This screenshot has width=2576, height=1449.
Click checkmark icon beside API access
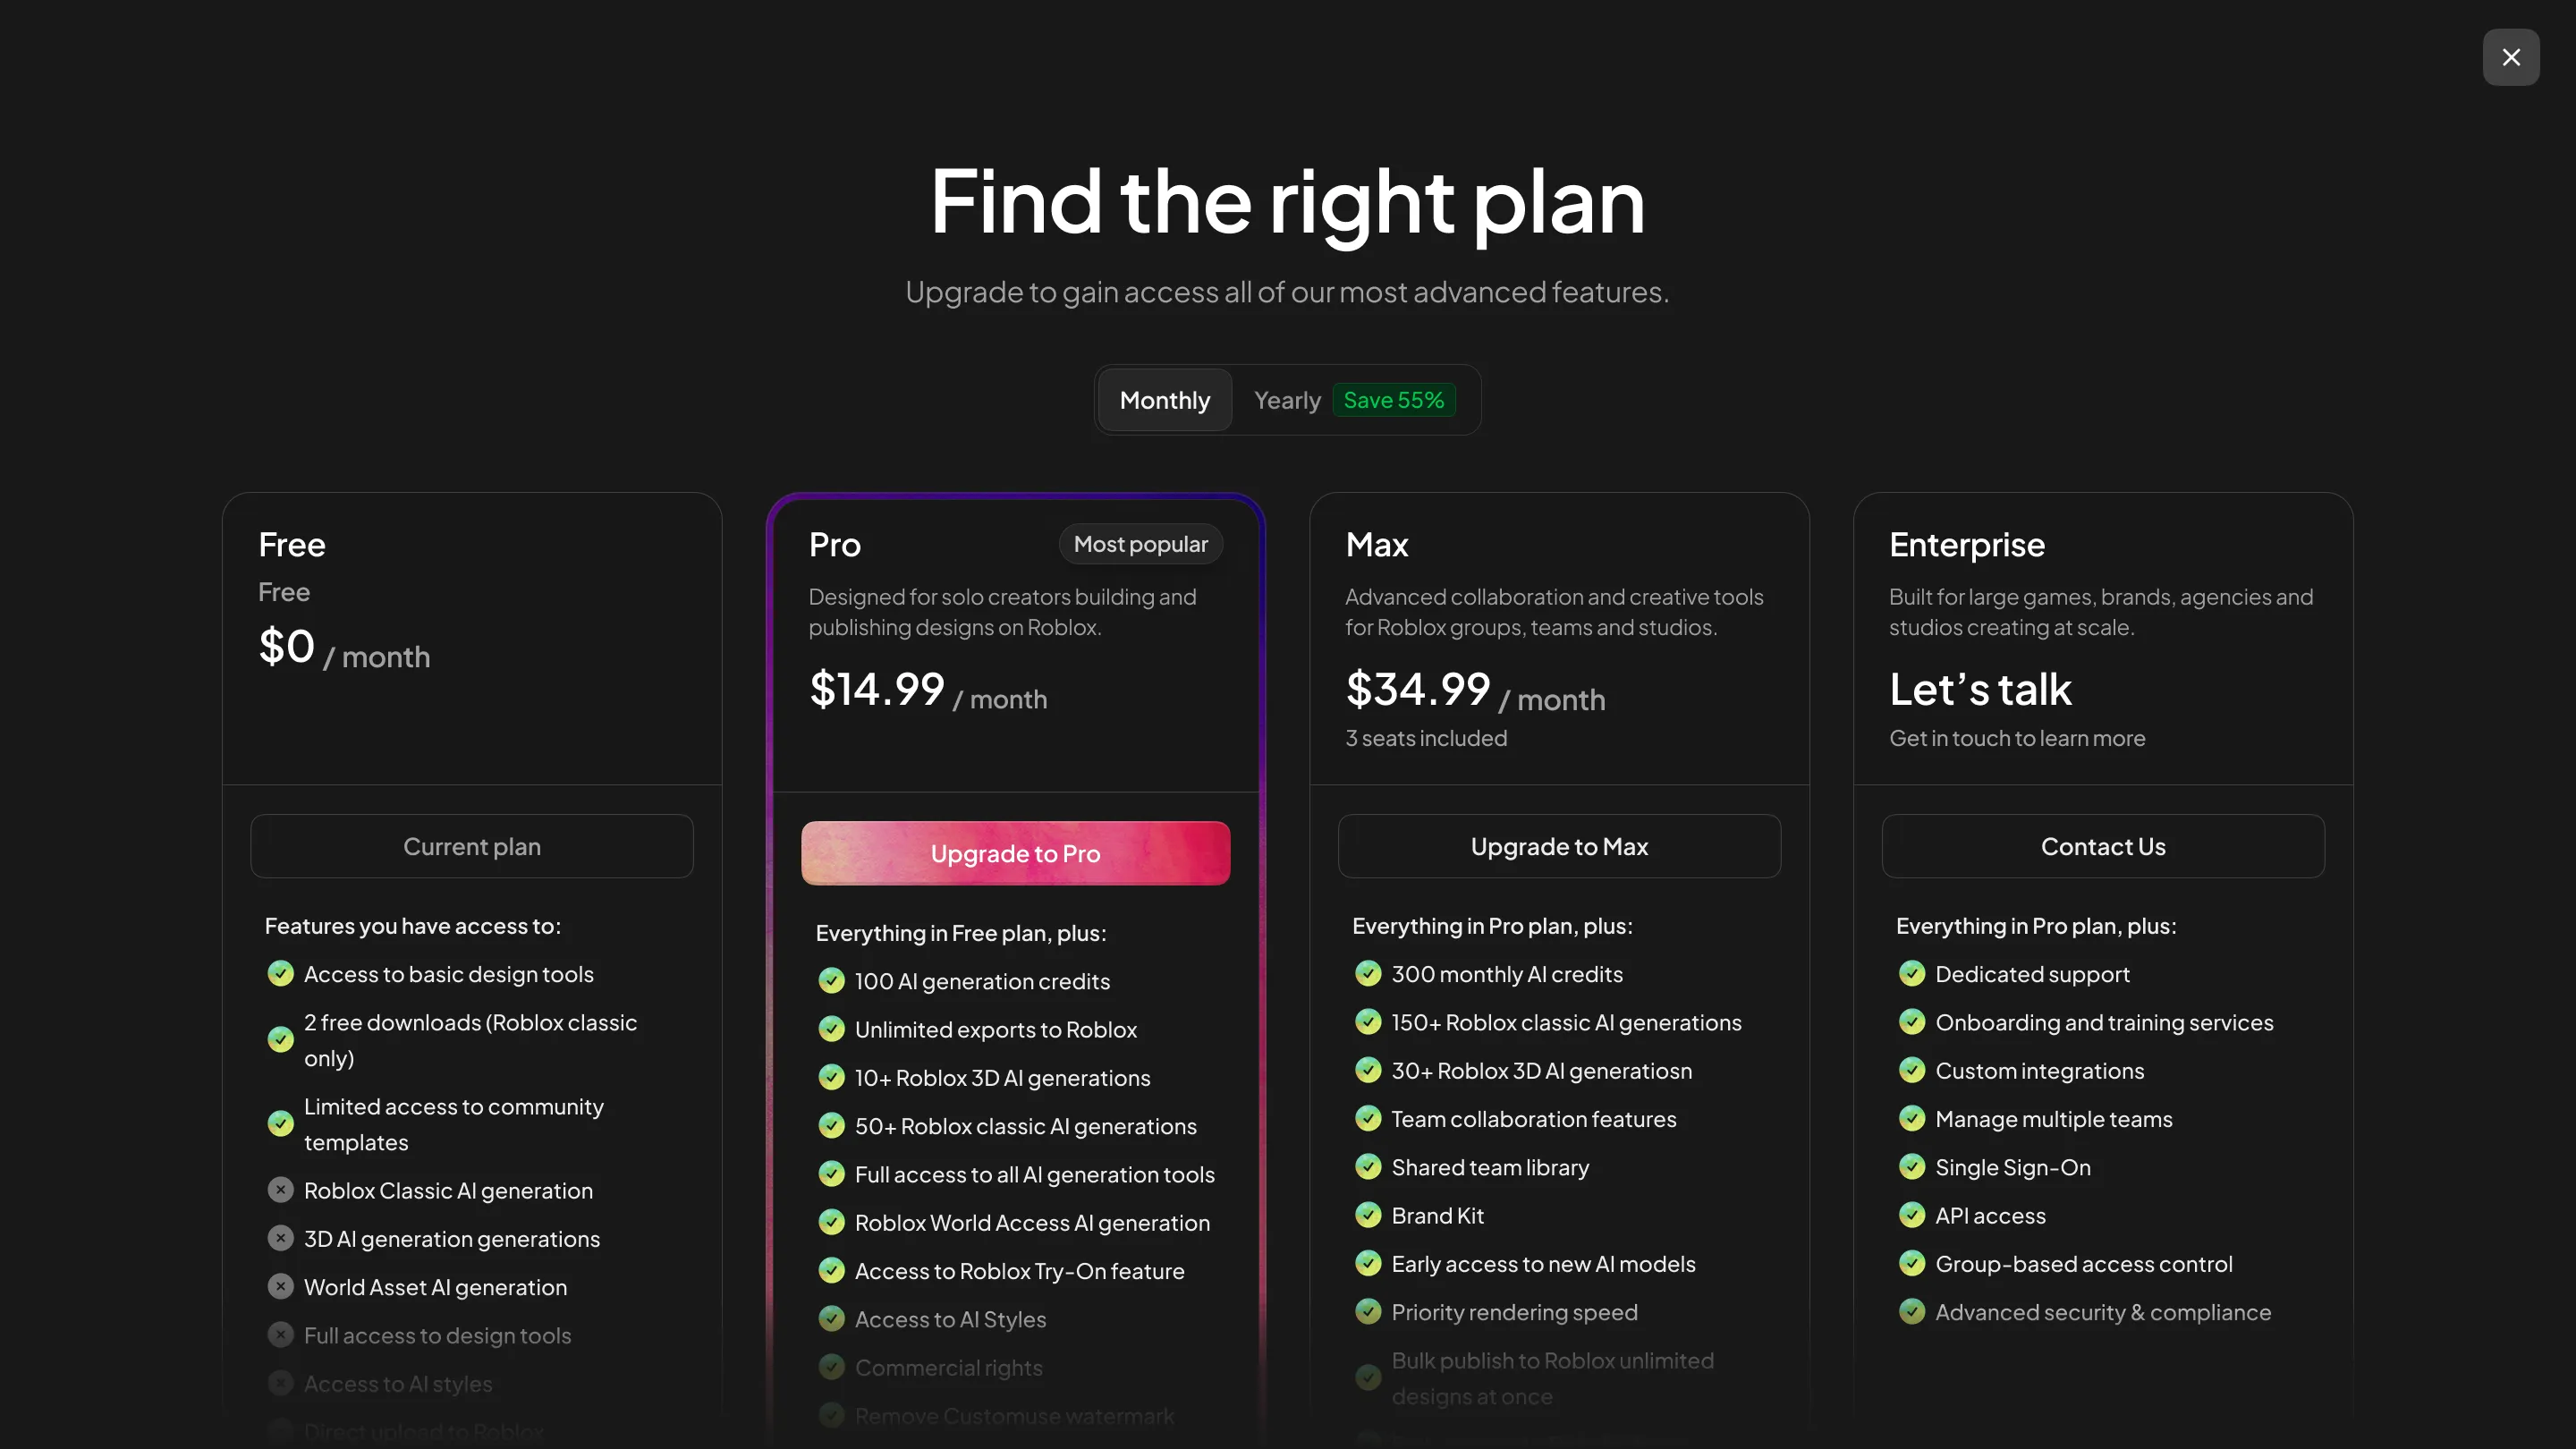1912,1215
